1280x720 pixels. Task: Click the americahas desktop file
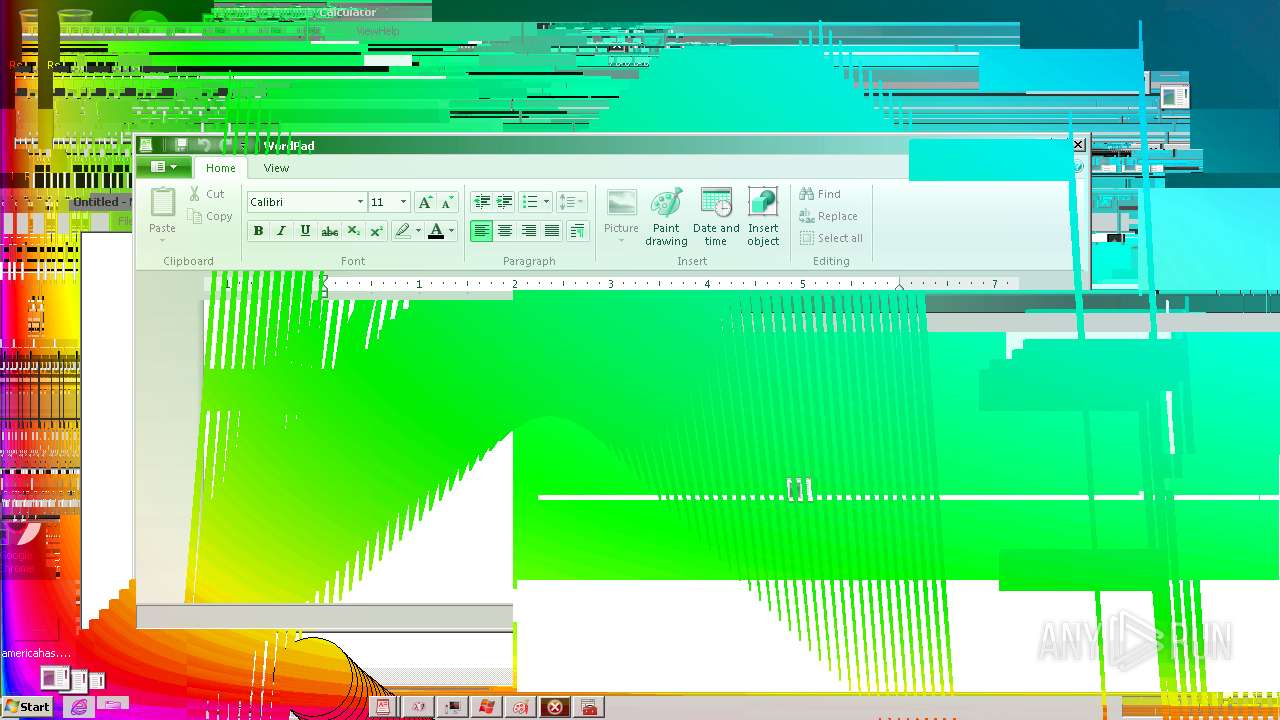point(36,653)
